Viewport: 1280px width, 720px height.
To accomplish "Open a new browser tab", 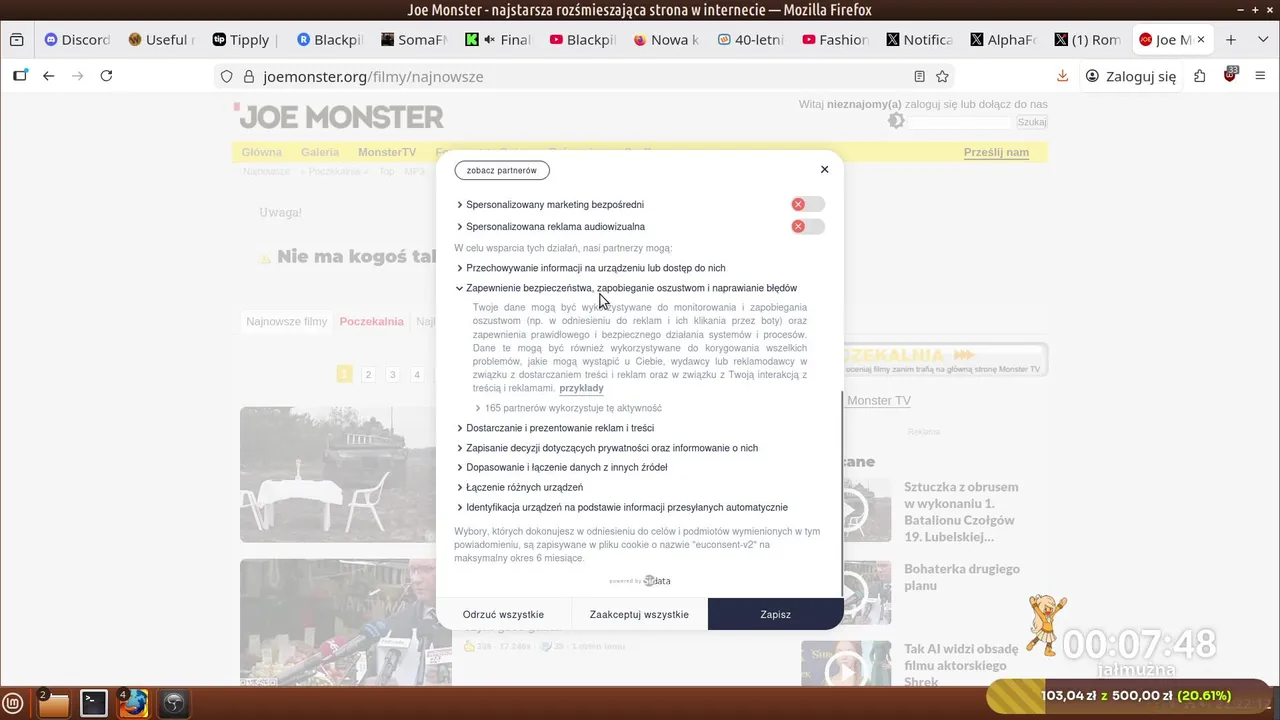I will click(x=1231, y=40).
